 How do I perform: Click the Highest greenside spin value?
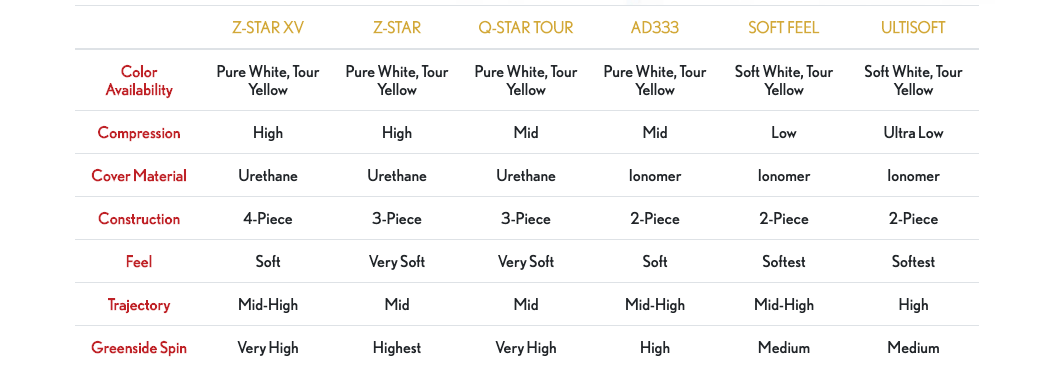[x=397, y=348]
